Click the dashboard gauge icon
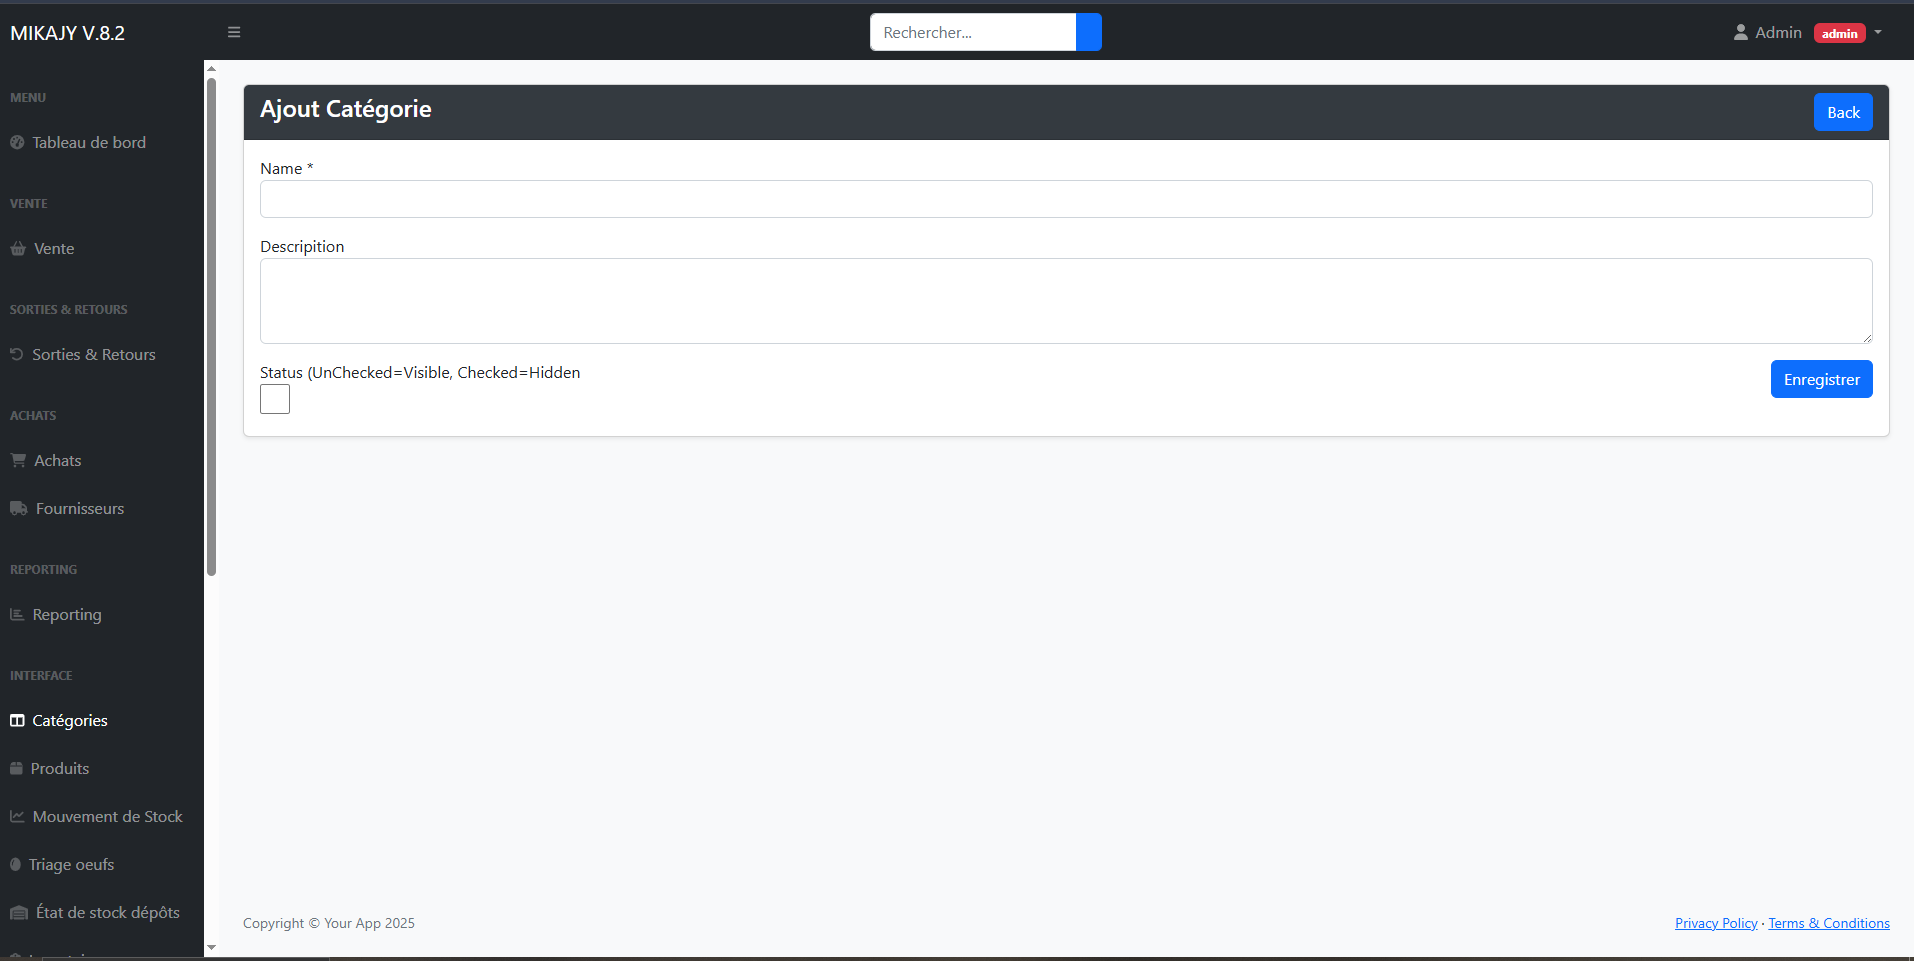The height and width of the screenshot is (961, 1914). click(x=17, y=143)
